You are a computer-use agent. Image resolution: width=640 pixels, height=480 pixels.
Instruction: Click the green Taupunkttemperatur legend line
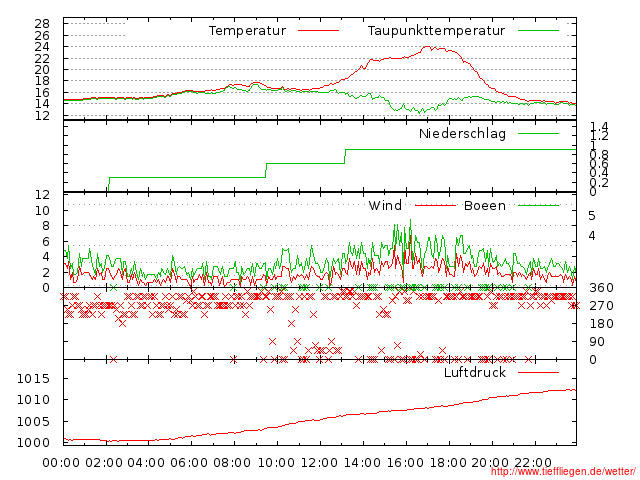click(538, 31)
